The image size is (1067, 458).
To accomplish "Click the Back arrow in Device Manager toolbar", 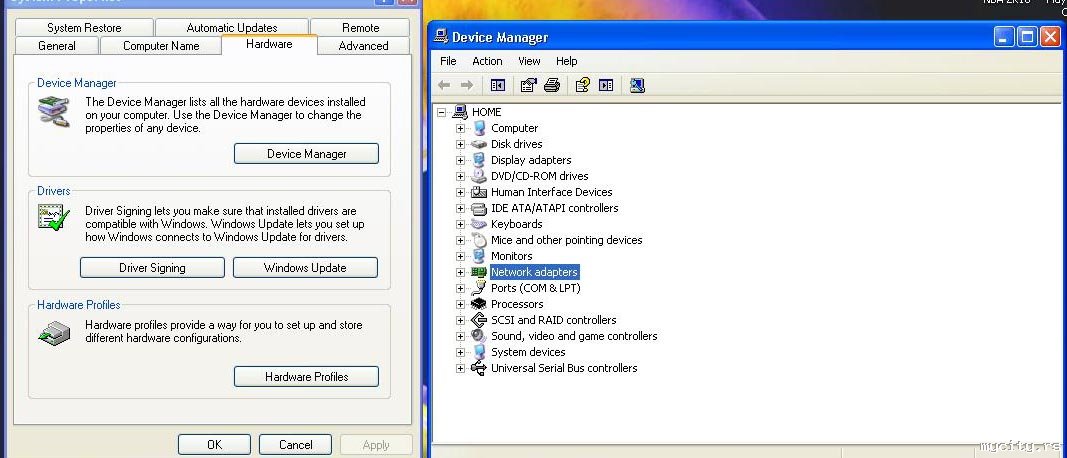I will [x=444, y=85].
